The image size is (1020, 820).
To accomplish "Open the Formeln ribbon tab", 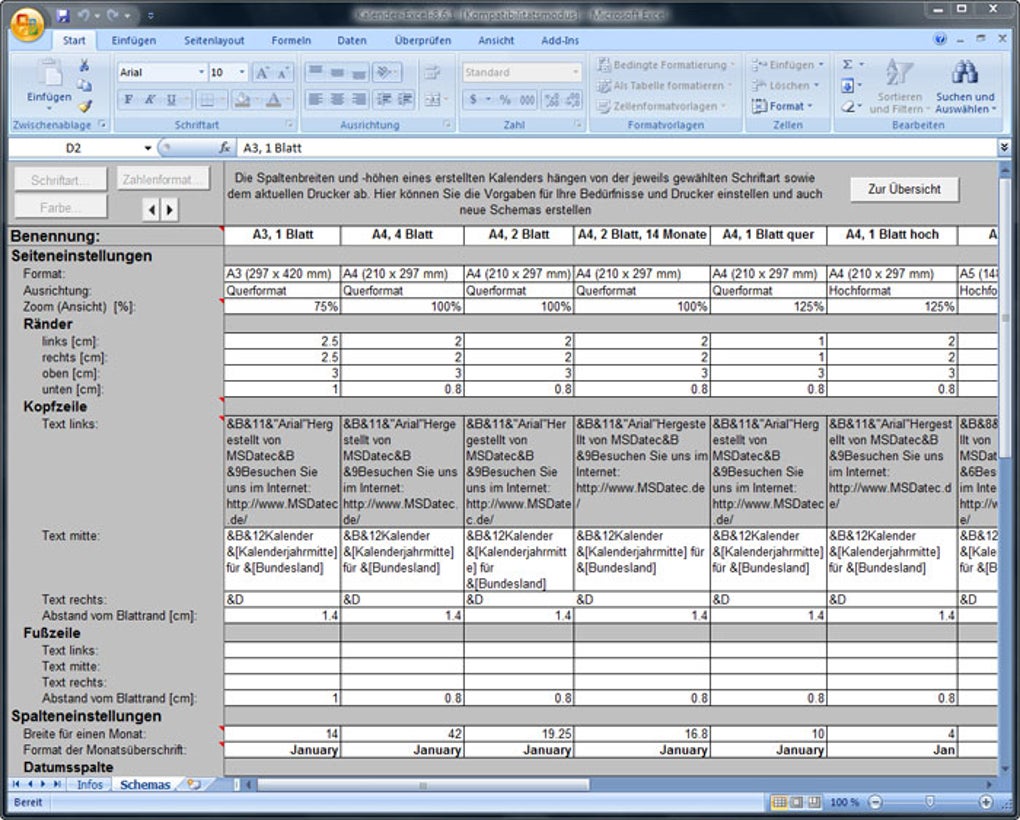I will [x=291, y=40].
